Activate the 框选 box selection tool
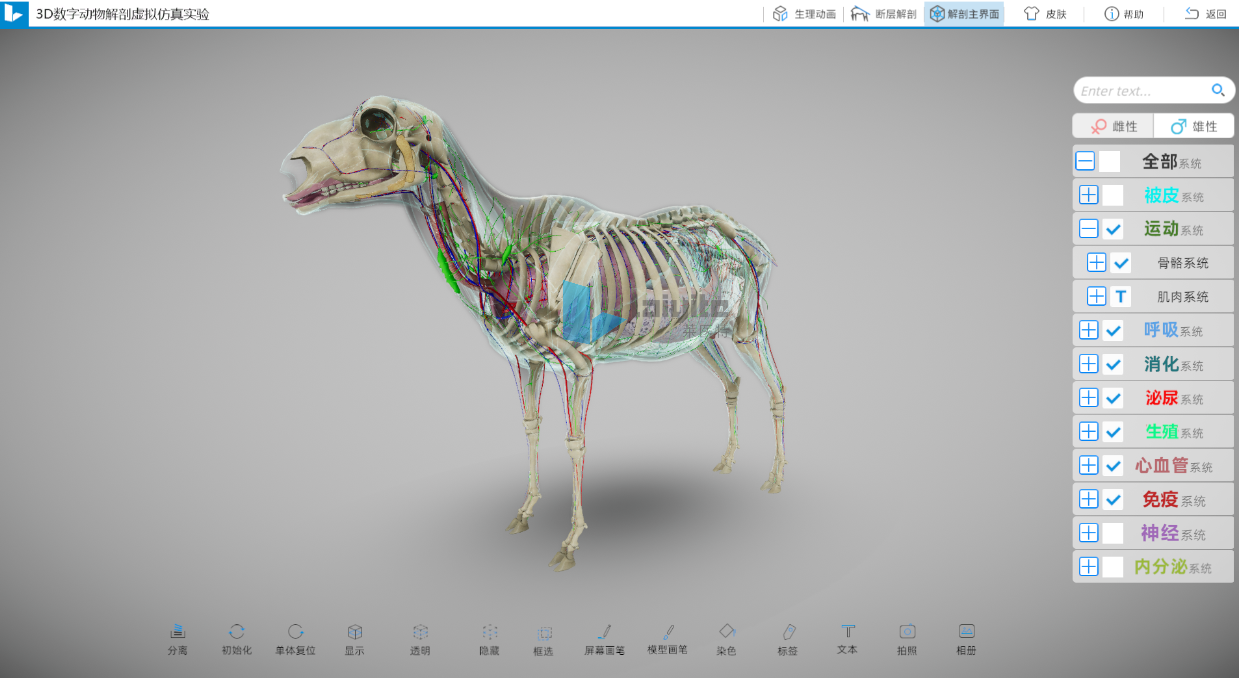1240x678 pixels. tap(544, 633)
